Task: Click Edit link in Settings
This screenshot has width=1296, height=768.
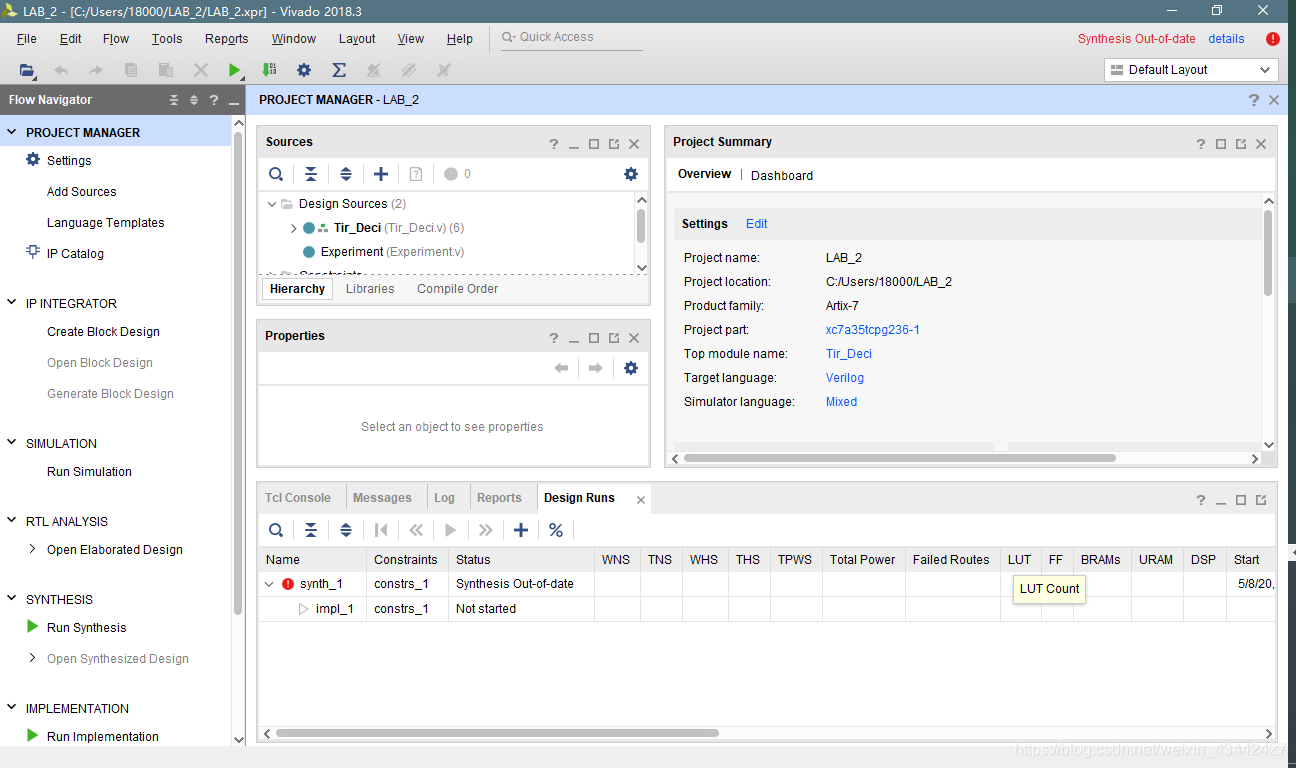Action: (757, 224)
